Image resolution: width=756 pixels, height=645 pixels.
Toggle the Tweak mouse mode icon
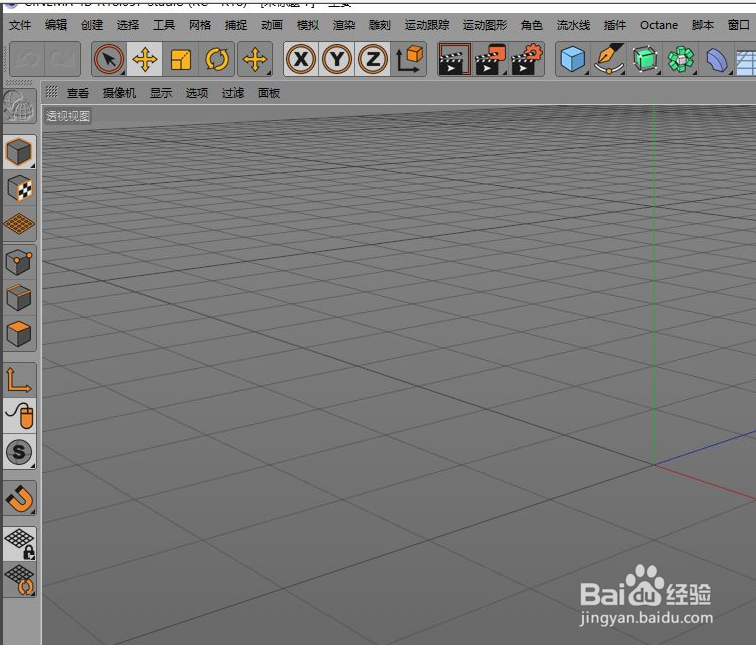coord(19,416)
